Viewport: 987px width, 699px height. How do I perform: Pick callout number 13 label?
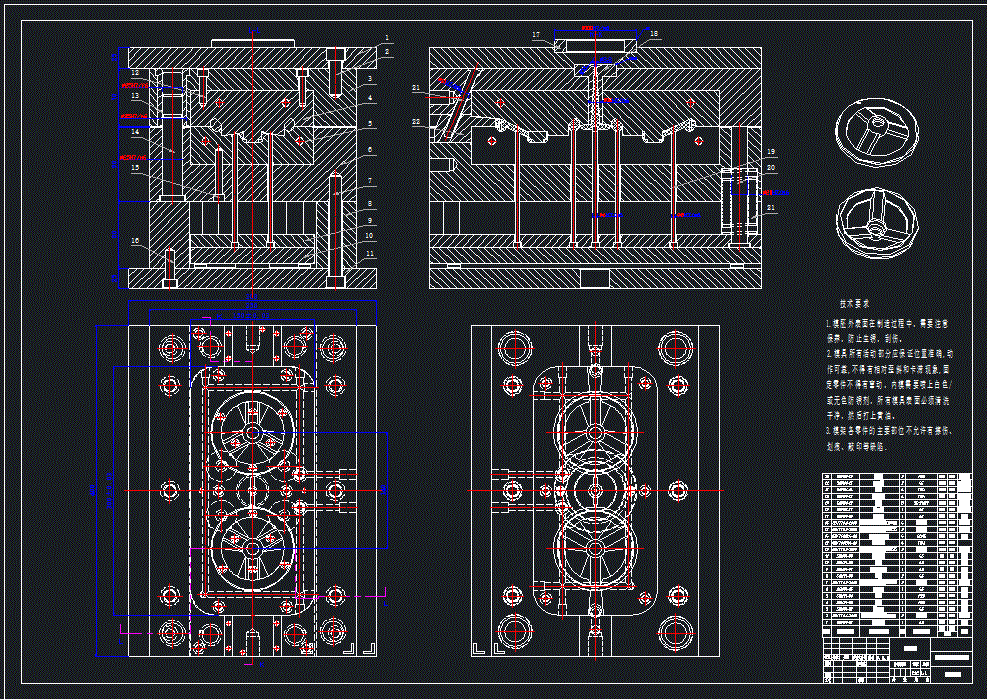(x=135, y=96)
